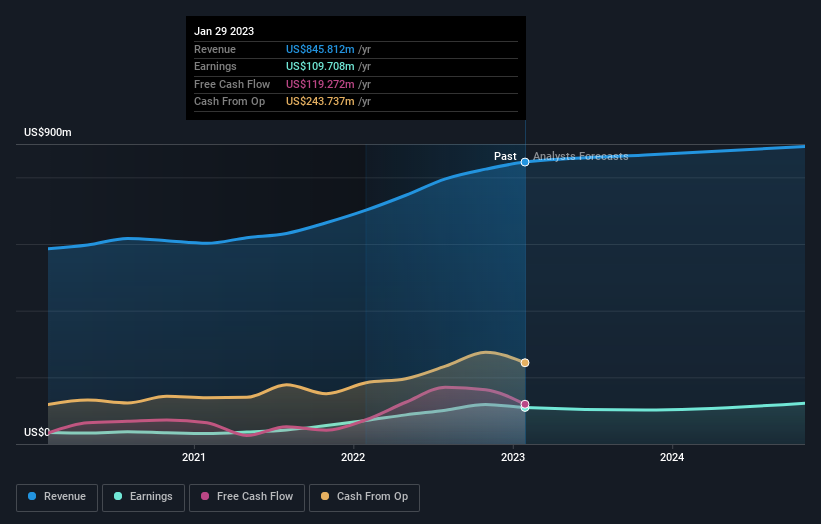
Task: Click the Free Cash Flow label in tooltip
Action: pos(232,84)
